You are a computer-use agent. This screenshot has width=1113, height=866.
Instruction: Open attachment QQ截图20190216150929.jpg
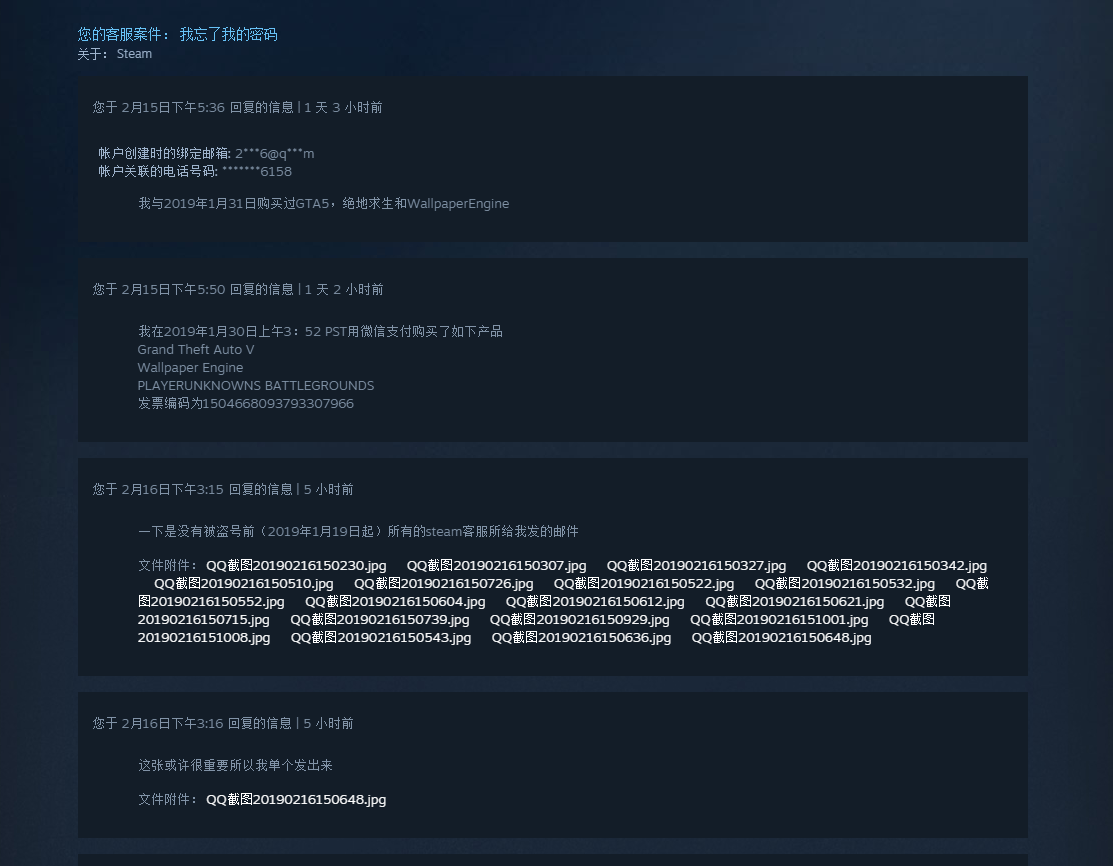[x=581, y=619]
